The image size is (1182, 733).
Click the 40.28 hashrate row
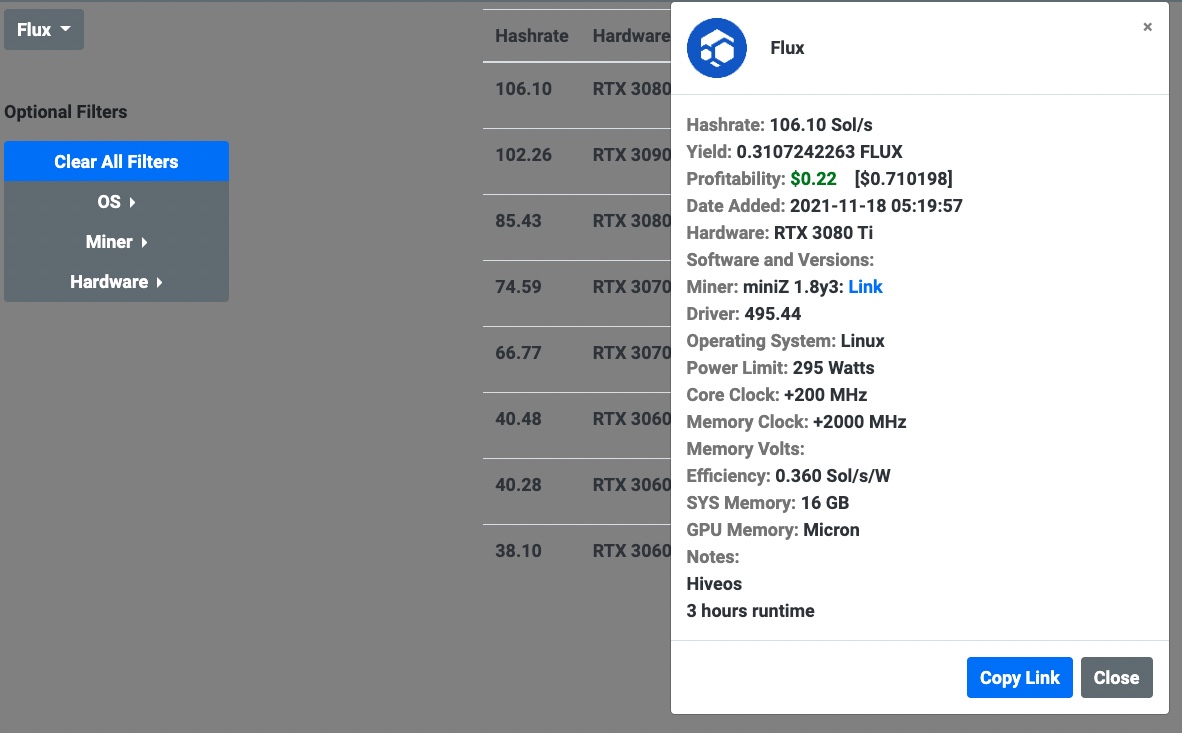[x=519, y=485]
